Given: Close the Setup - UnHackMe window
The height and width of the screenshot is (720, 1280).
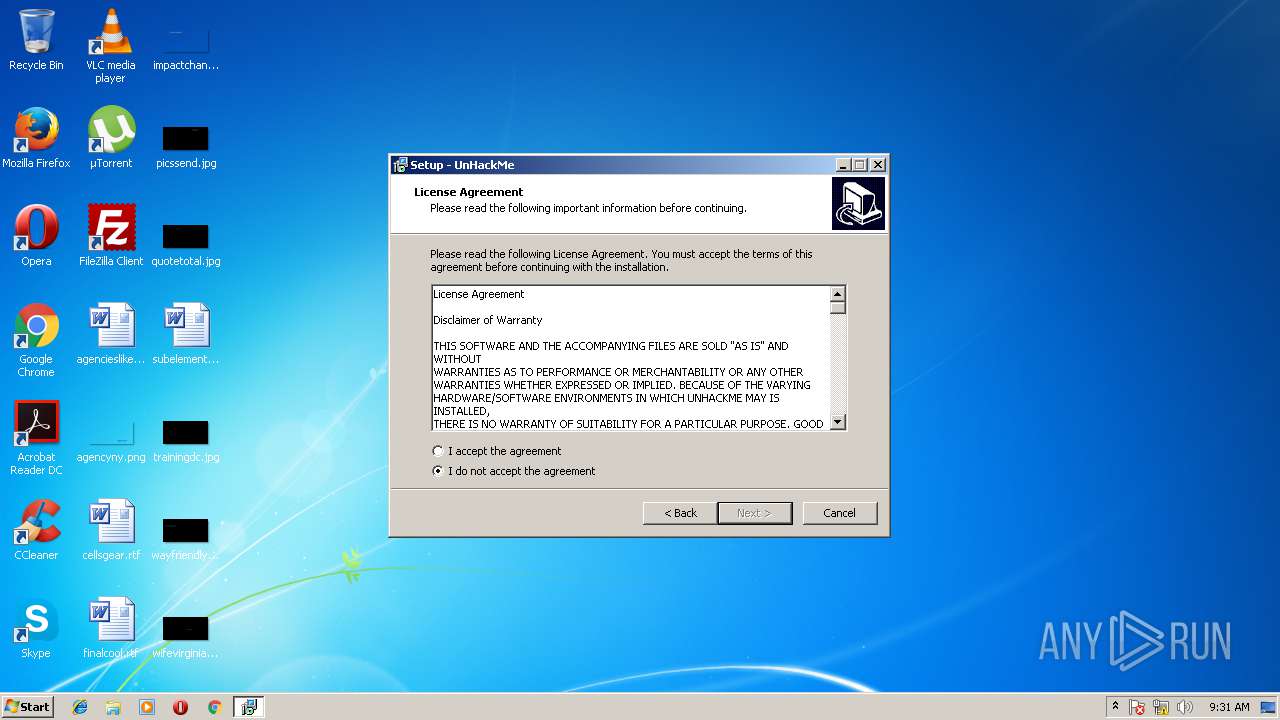Looking at the screenshot, I should [x=878, y=165].
